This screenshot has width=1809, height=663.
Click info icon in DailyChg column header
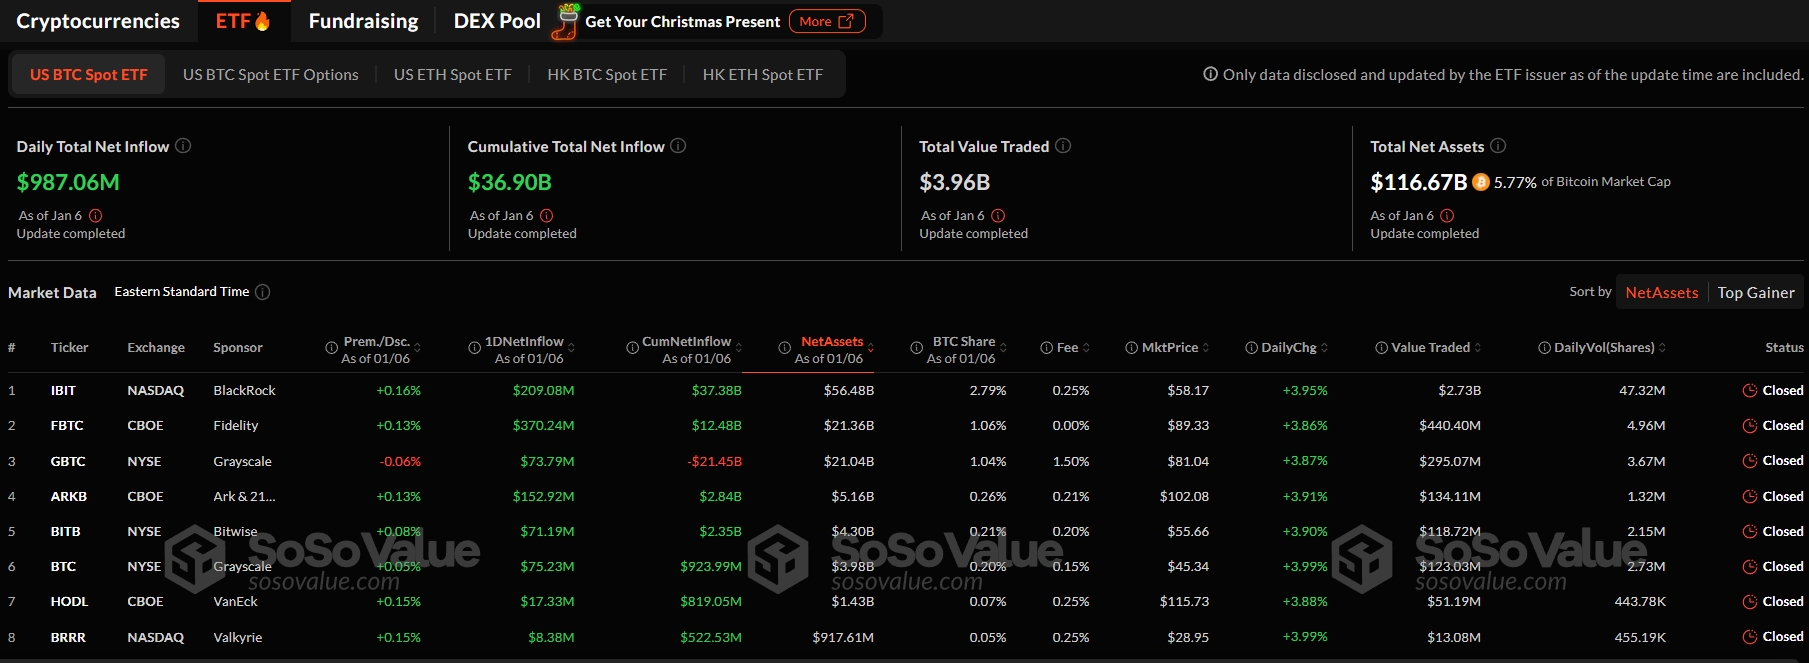(1251, 348)
